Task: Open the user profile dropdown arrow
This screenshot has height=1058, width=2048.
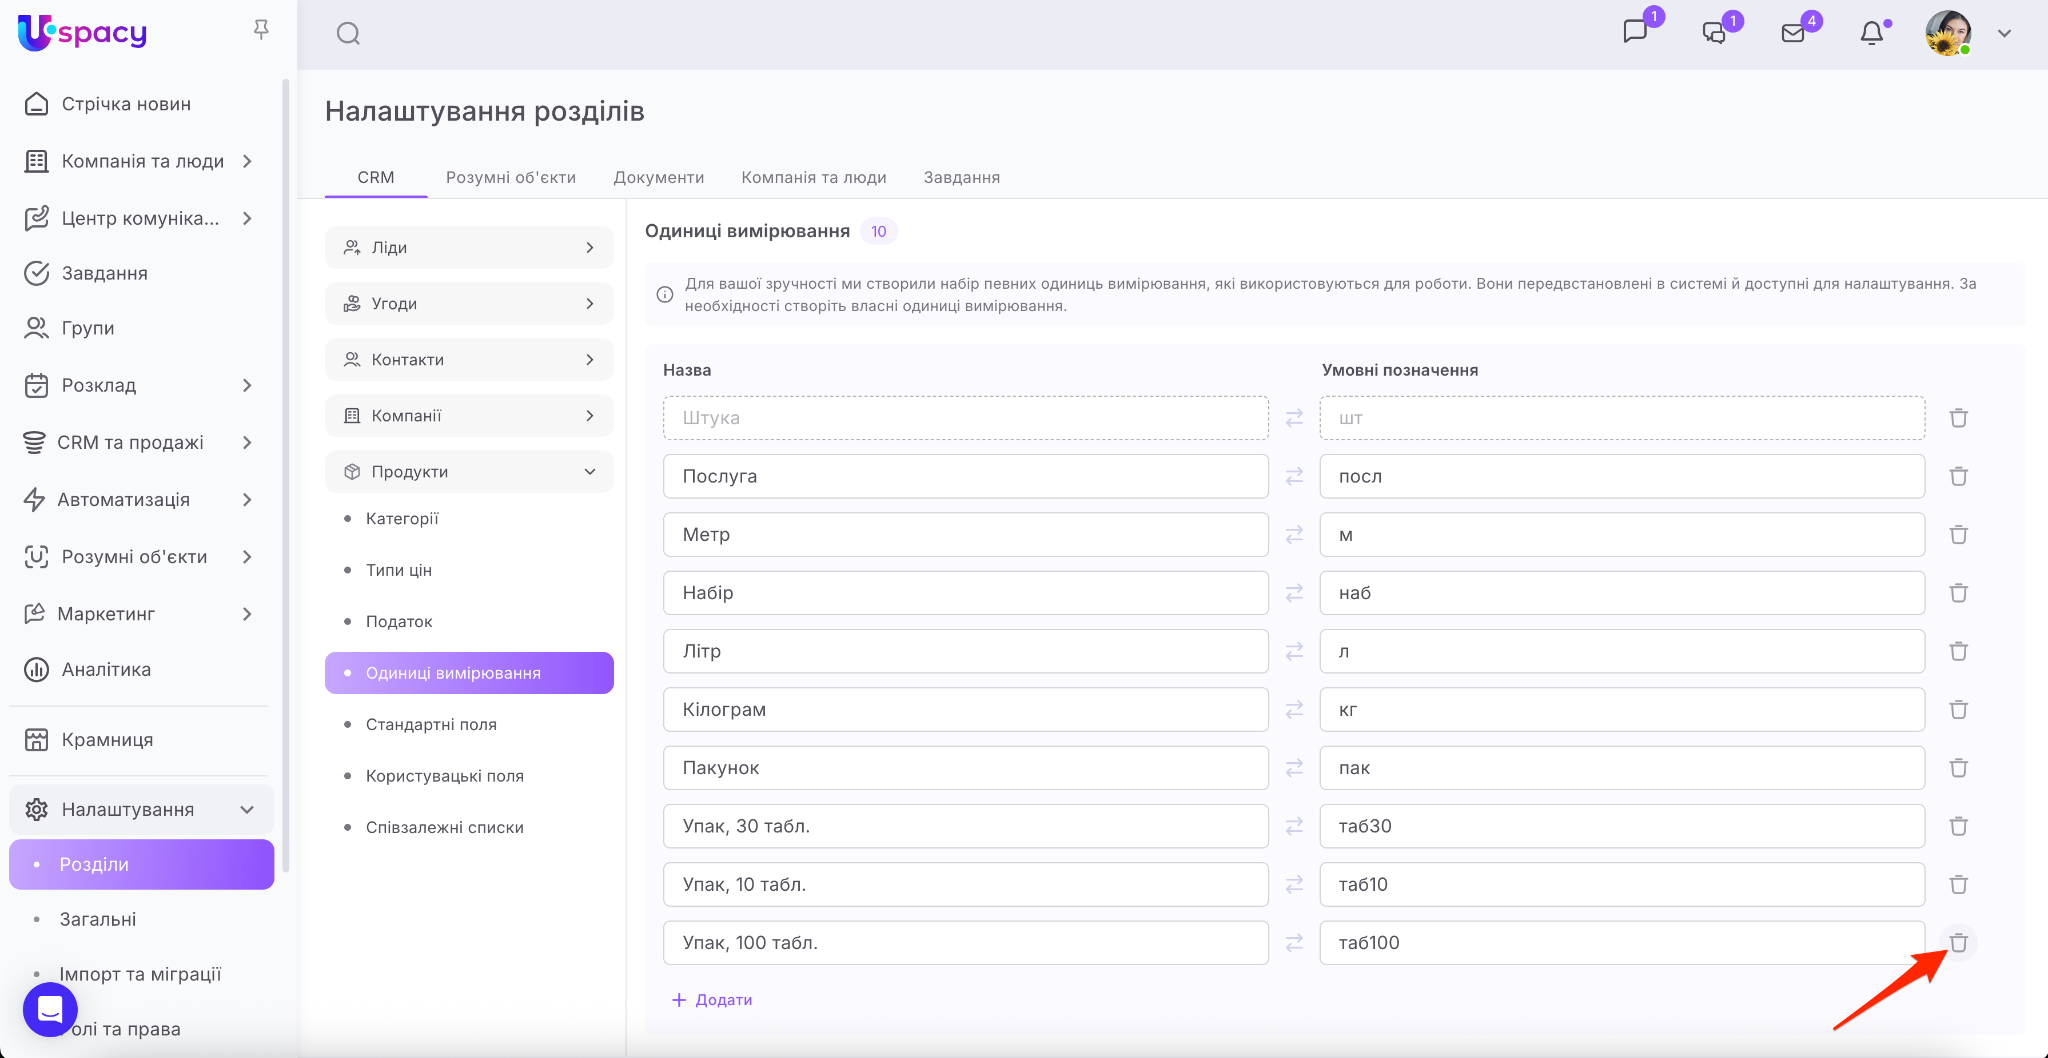Action: point(2004,33)
